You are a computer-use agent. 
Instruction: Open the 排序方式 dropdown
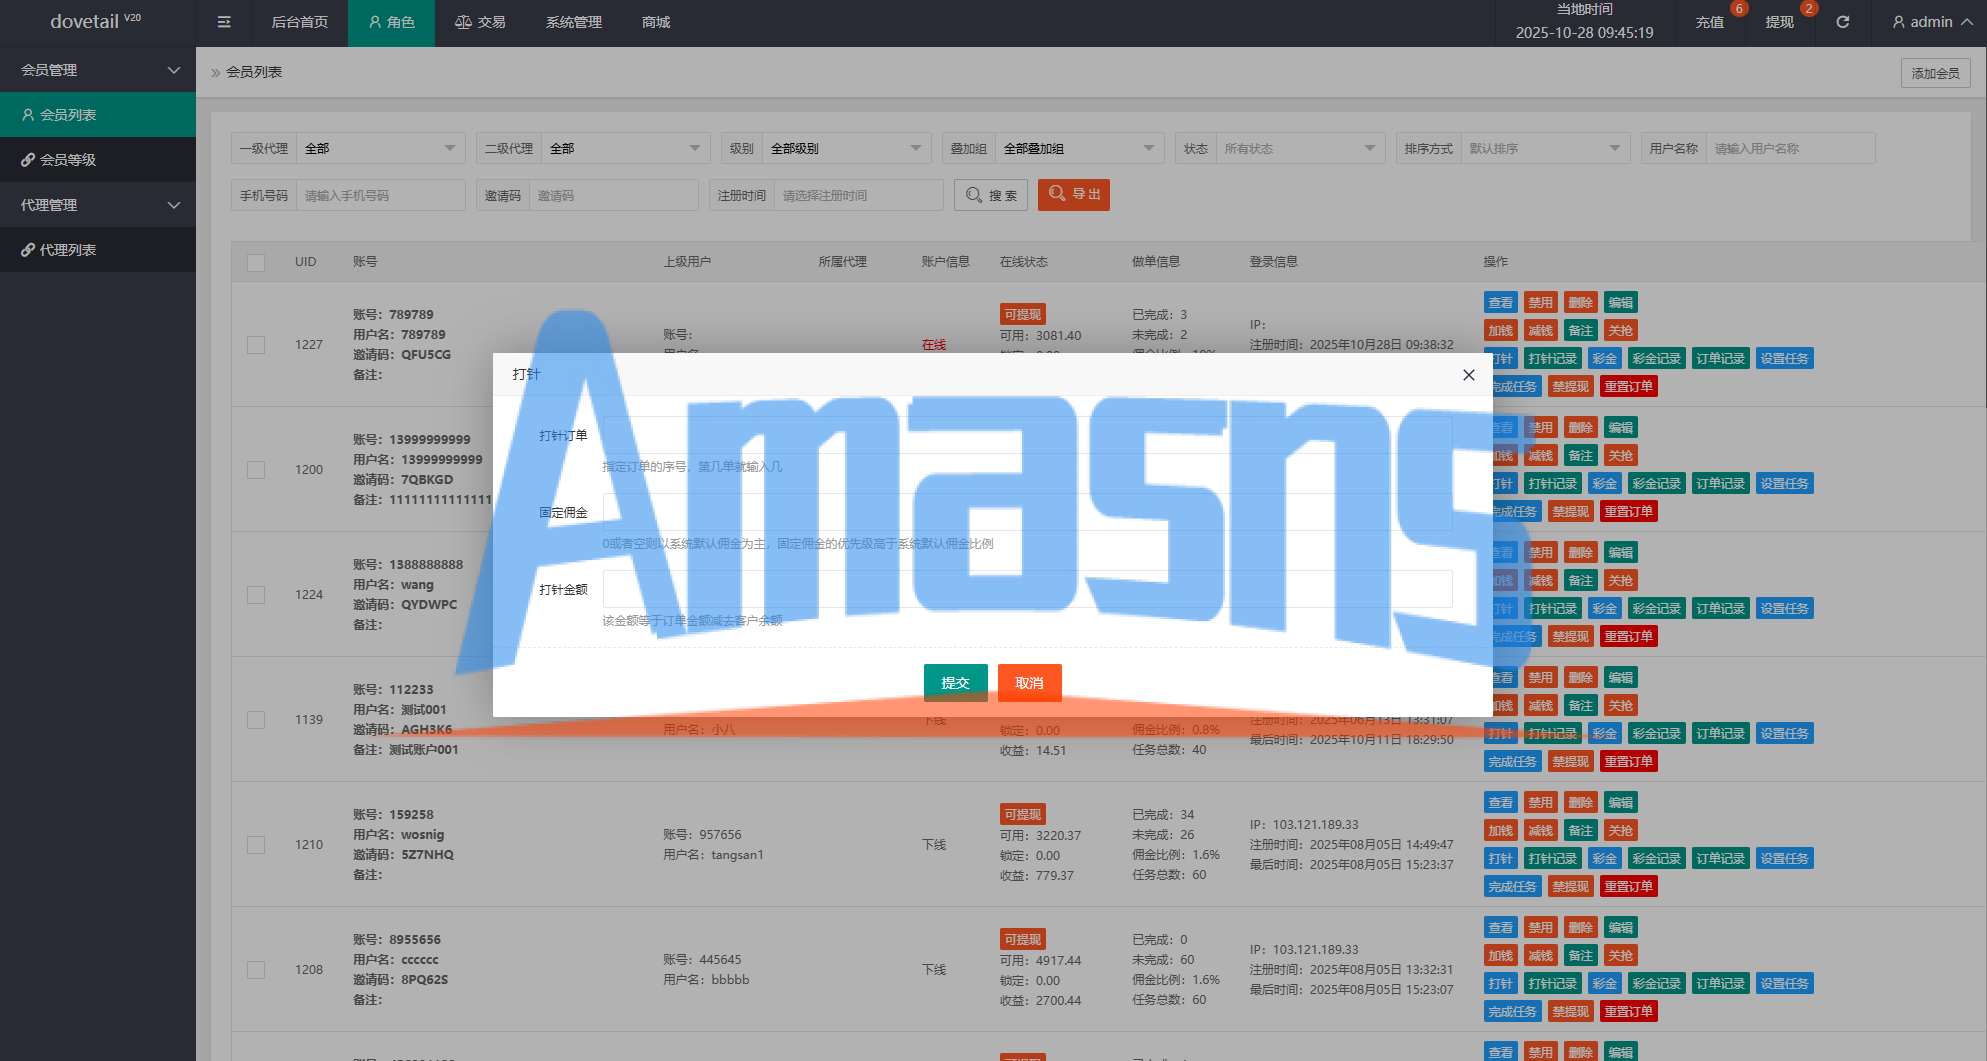pos(1546,148)
